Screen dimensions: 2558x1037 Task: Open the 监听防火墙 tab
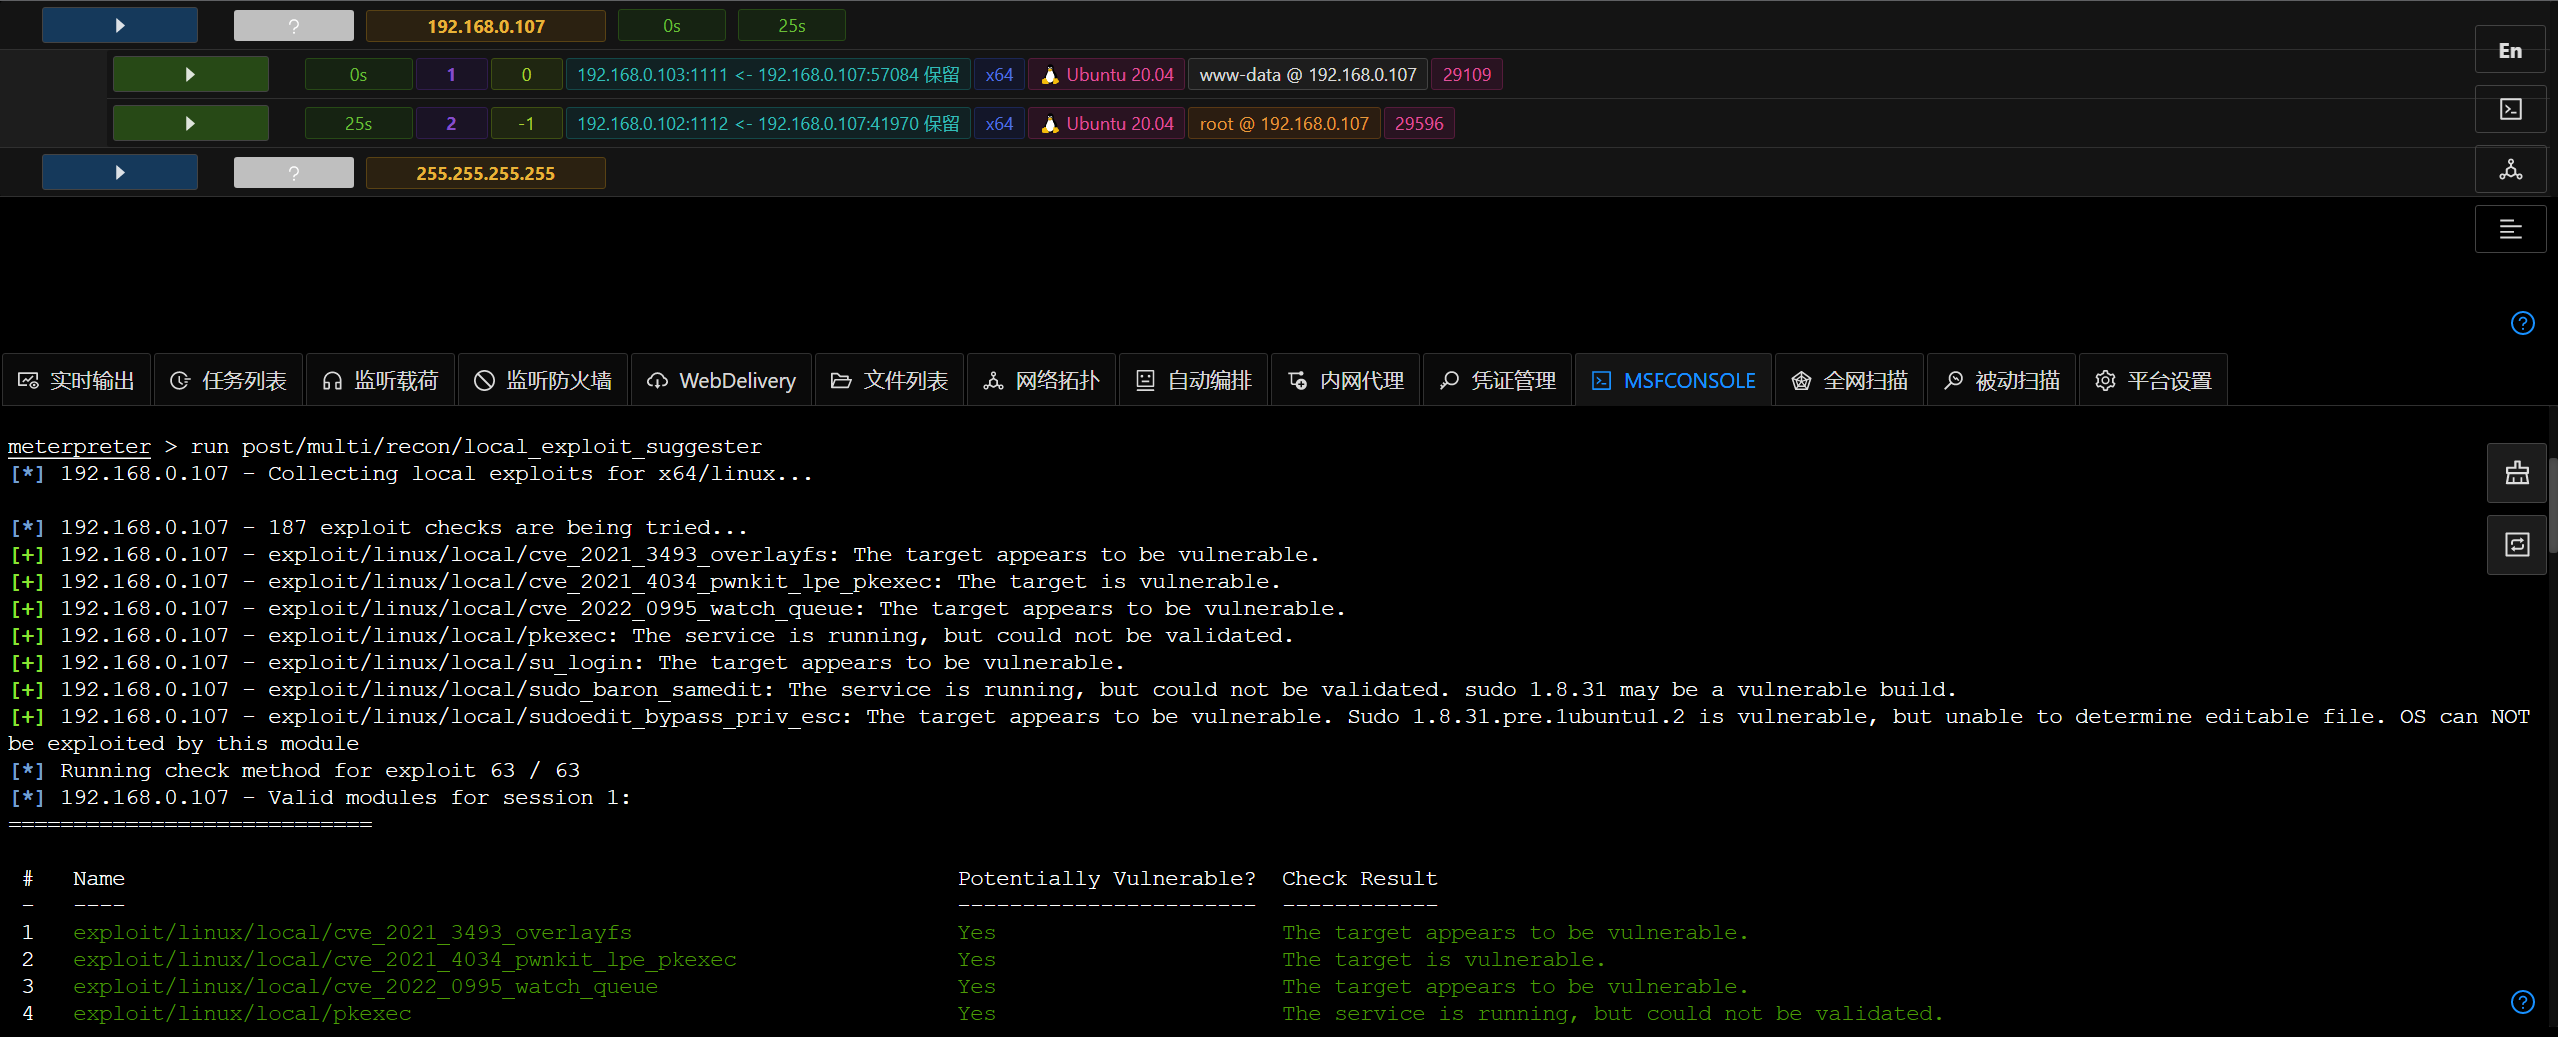543,380
